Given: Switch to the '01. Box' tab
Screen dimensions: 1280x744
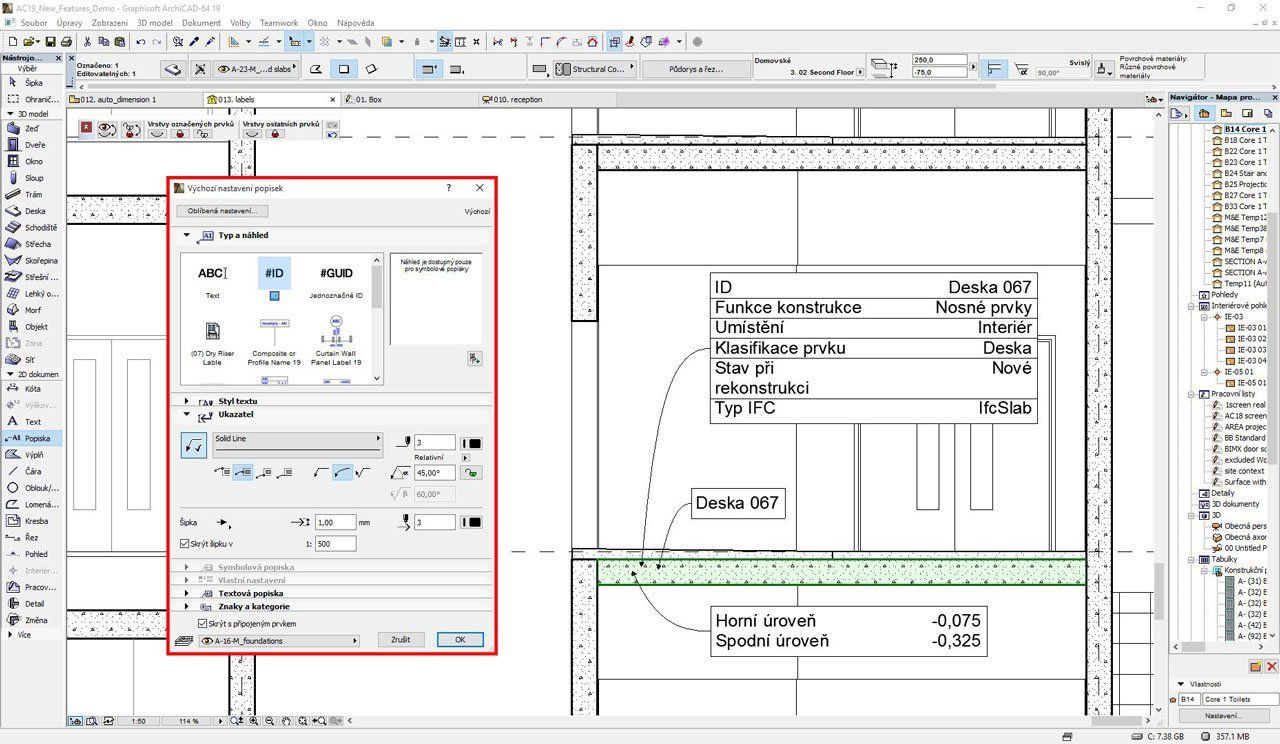Looking at the screenshot, I should pyautogui.click(x=367, y=100).
